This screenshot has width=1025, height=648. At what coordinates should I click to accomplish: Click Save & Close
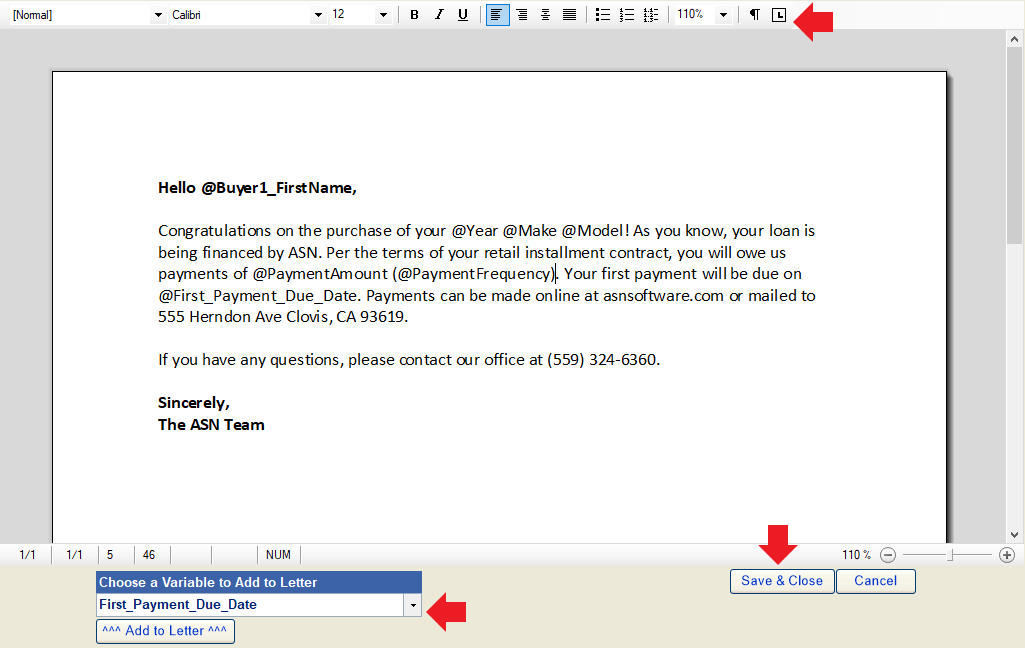tap(782, 581)
